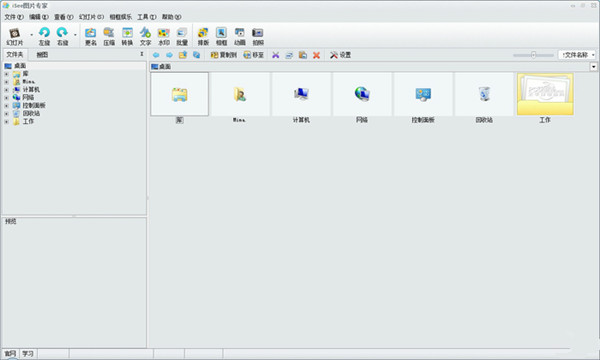
Task: Expand the 计算机 node in folder tree
Action: (x=6, y=90)
